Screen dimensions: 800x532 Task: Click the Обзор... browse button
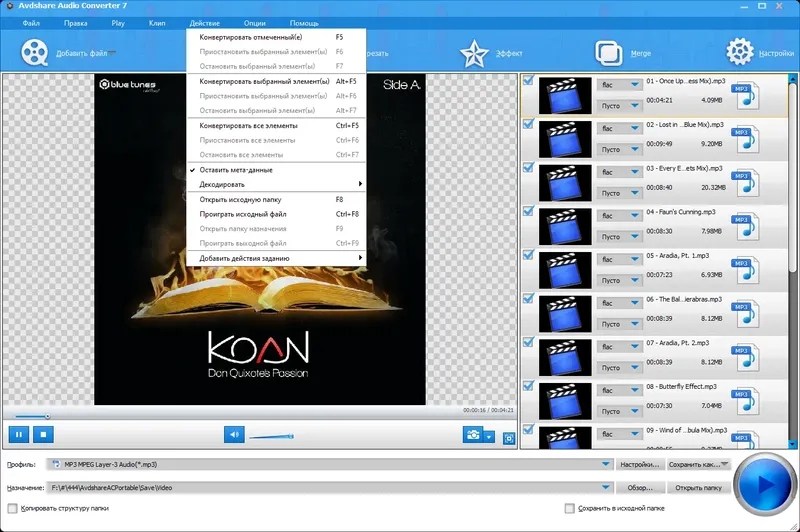pyautogui.click(x=640, y=488)
